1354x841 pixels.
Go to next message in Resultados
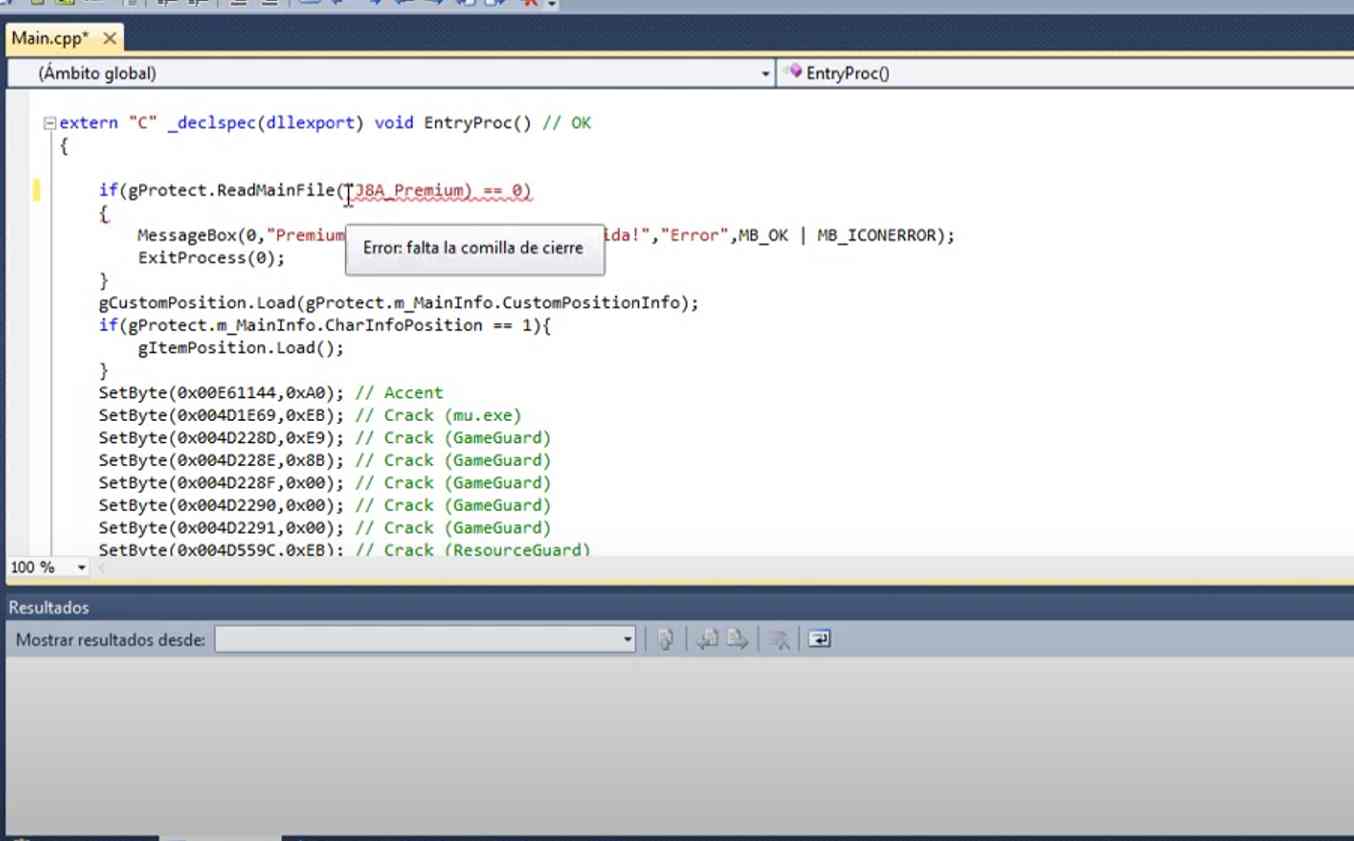[737, 639]
